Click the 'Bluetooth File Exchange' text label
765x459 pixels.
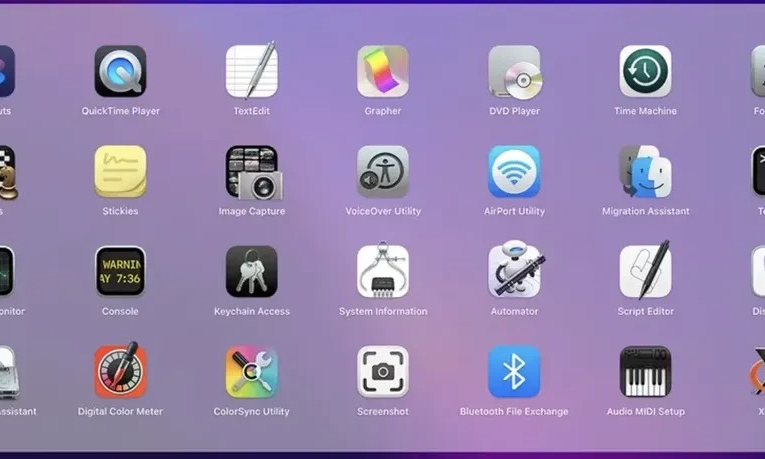click(514, 411)
